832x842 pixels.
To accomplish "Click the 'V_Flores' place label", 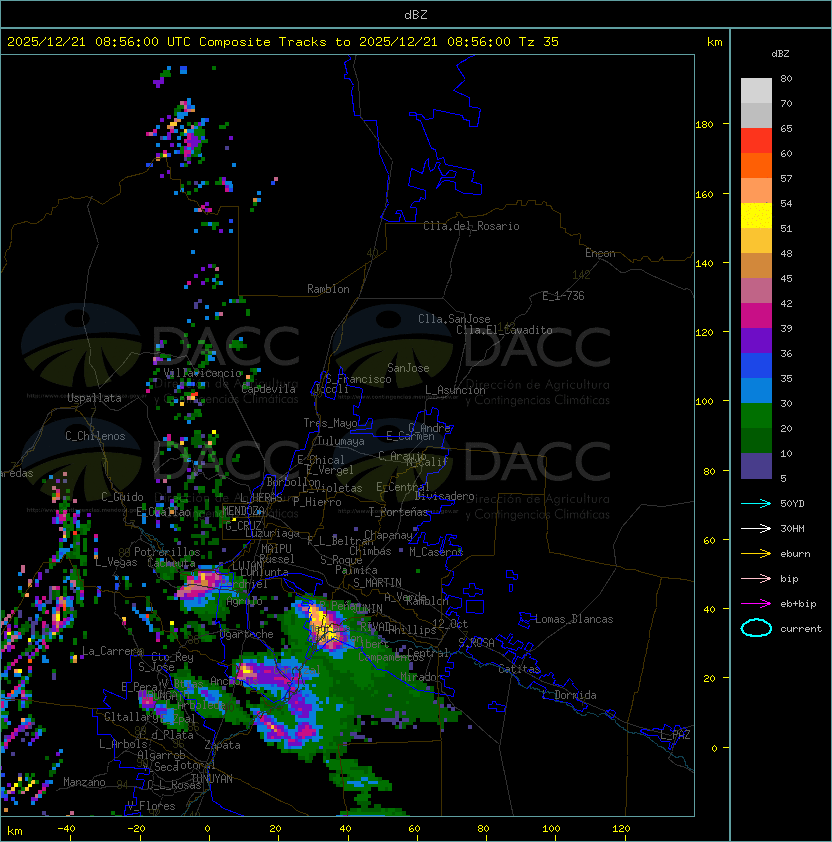I will click(x=151, y=806).
